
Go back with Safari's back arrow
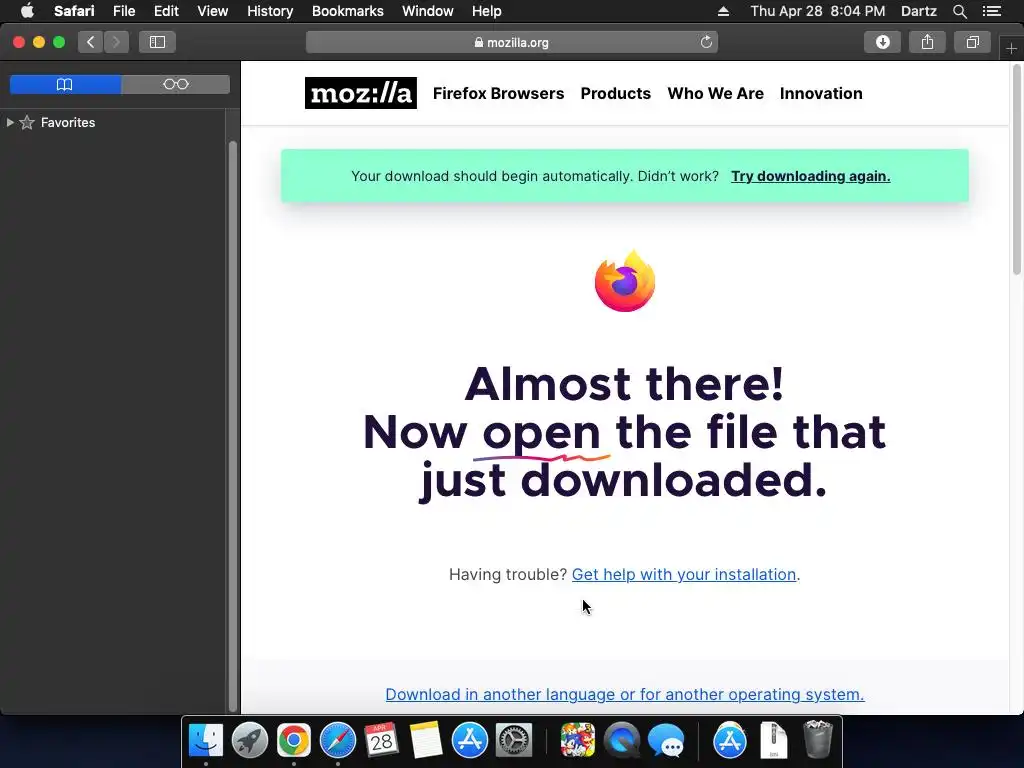point(91,42)
